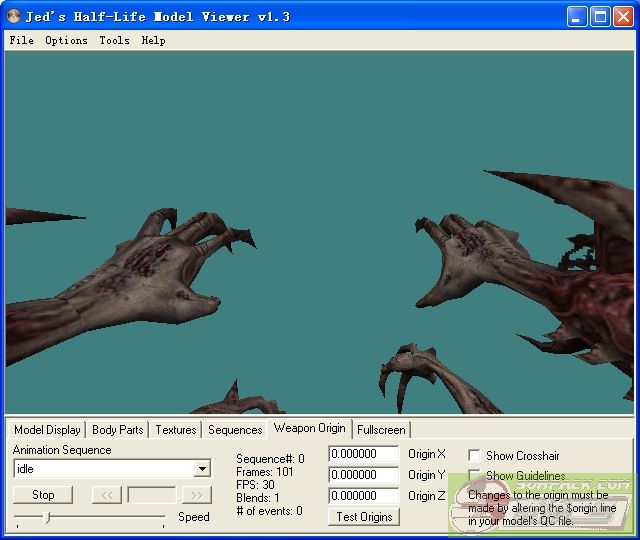Screen dimensions: 640x540
Task: Enable the Show Crosshair checkbox
Action: [x=474, y=455]
